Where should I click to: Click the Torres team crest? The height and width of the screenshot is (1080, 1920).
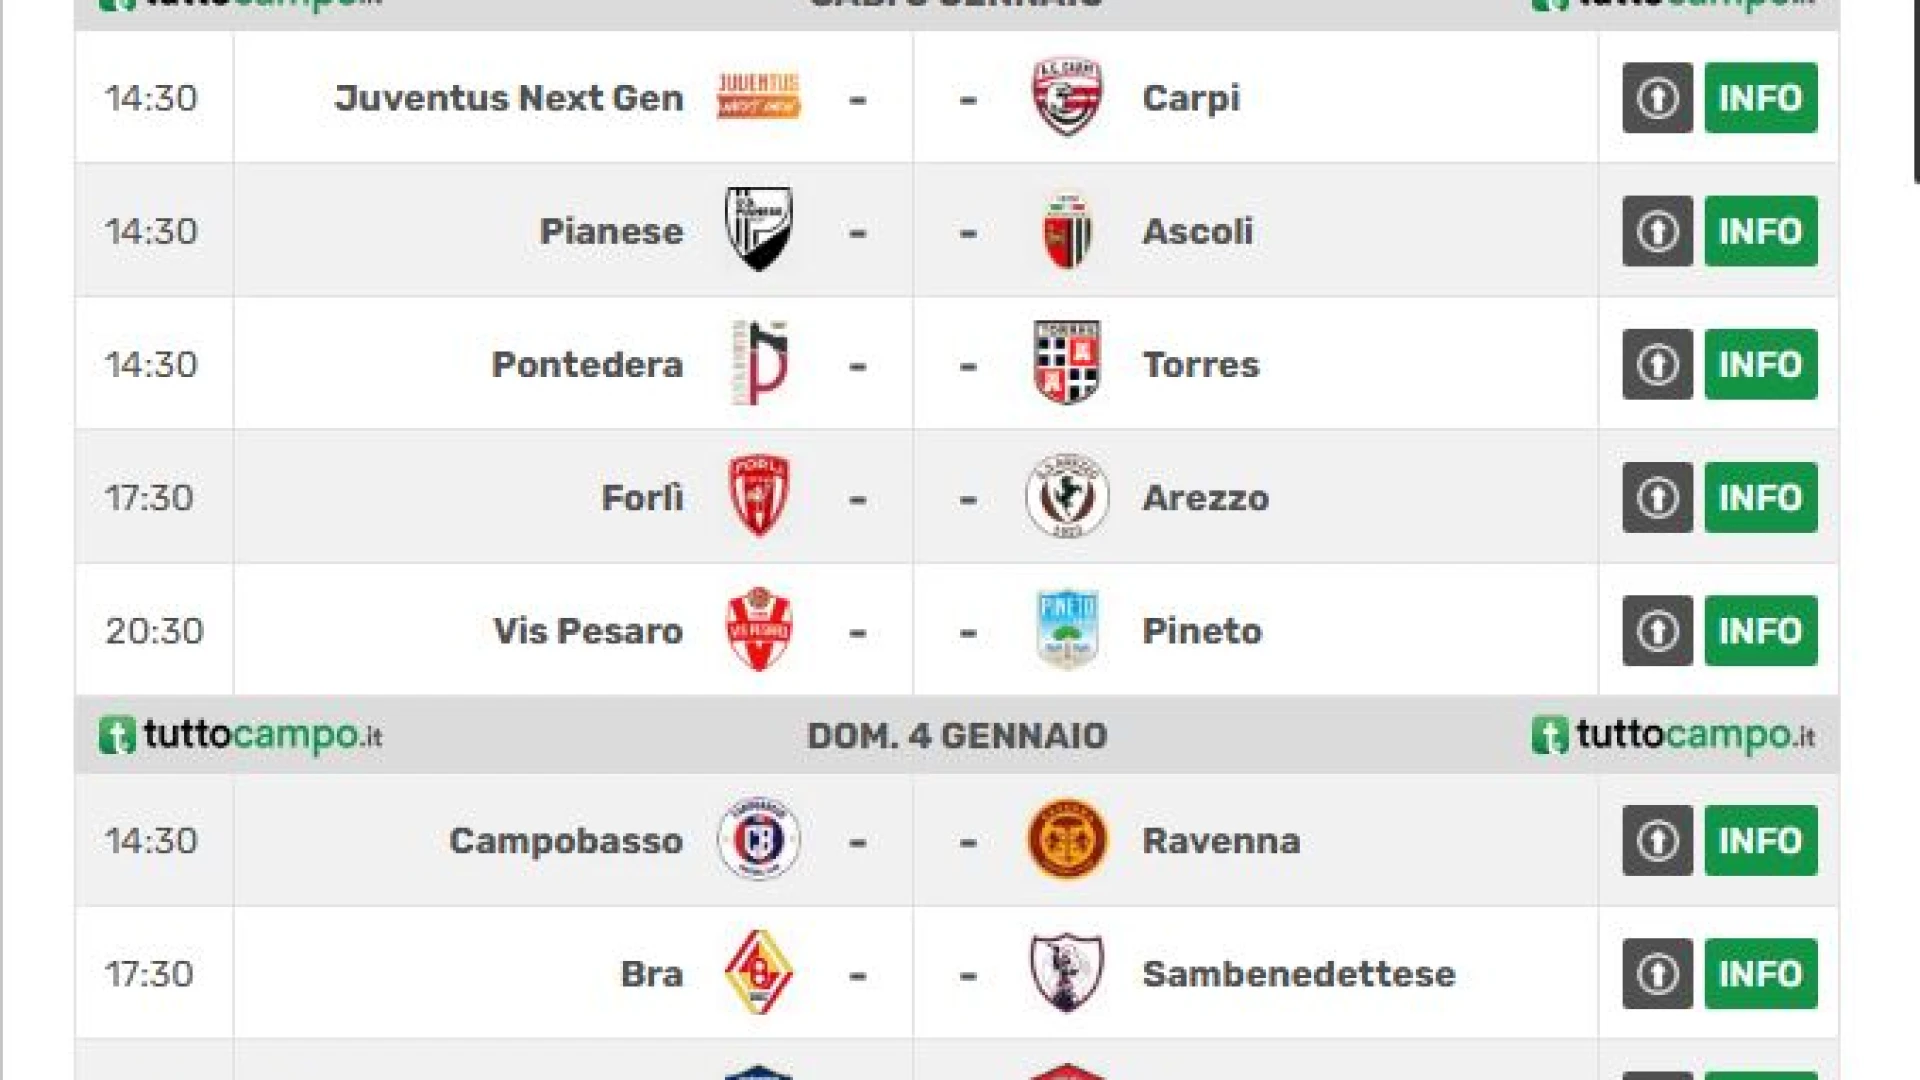(x=1067, y=364)
